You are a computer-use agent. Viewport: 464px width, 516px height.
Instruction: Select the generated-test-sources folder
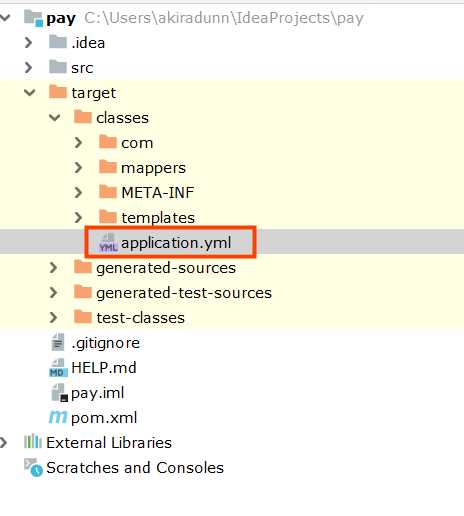click(x=173, y=292)
